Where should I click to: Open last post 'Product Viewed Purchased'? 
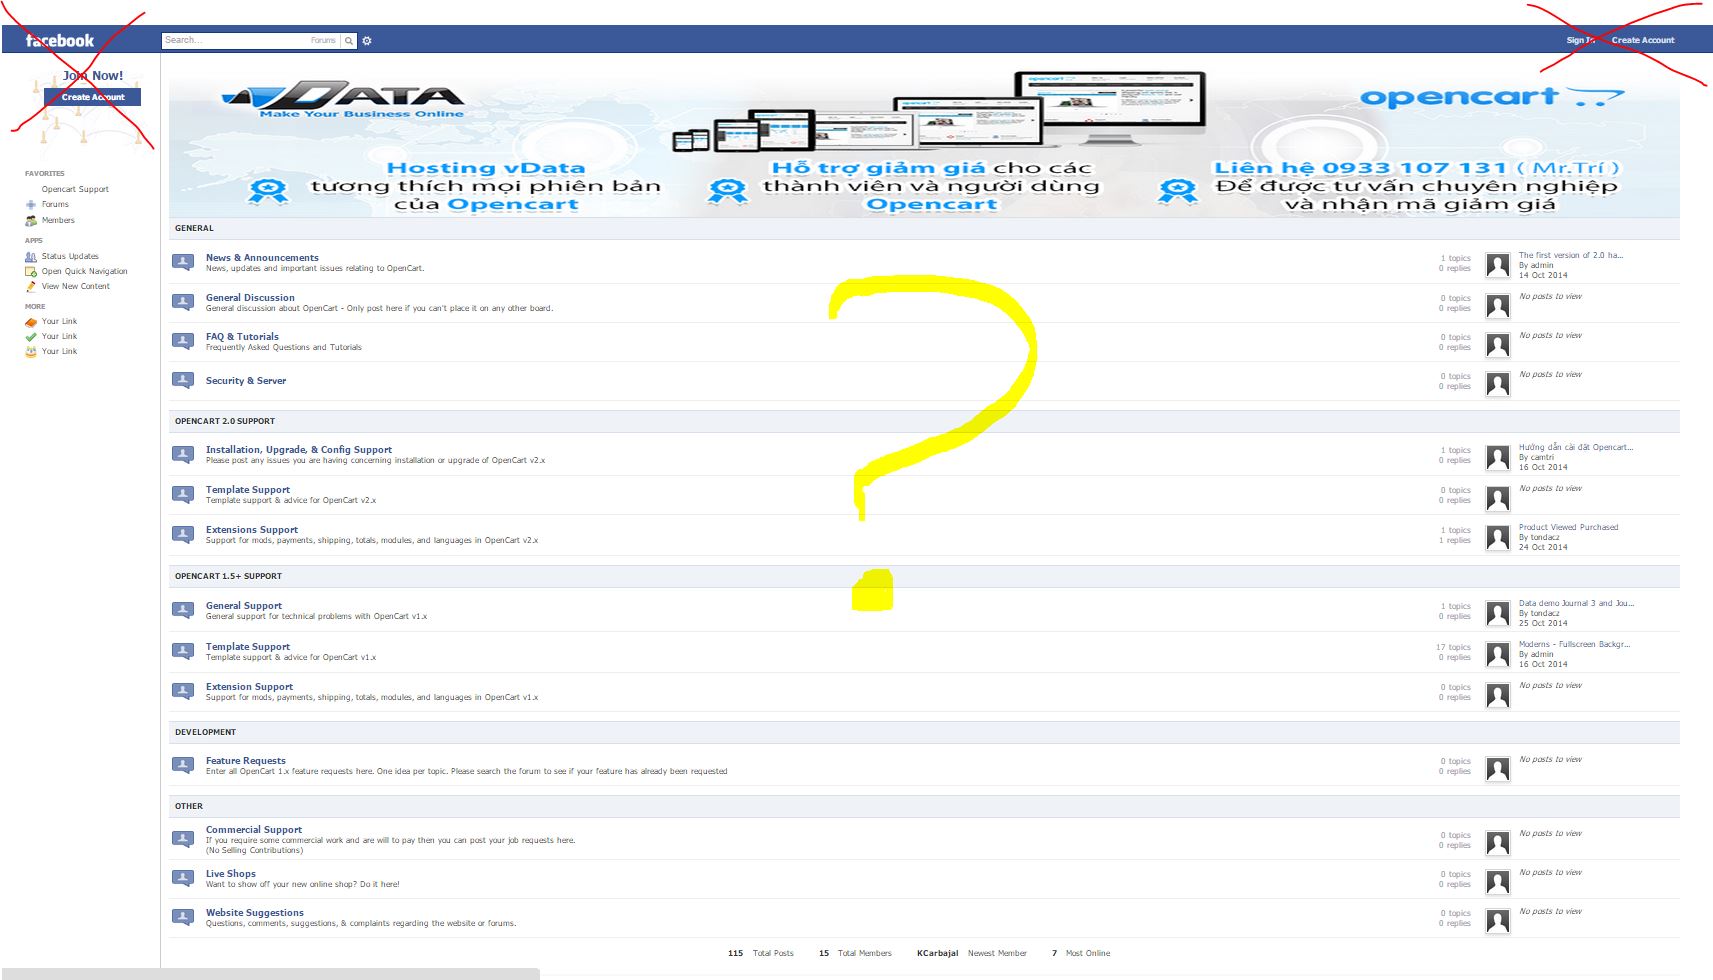click(1568, 527)
